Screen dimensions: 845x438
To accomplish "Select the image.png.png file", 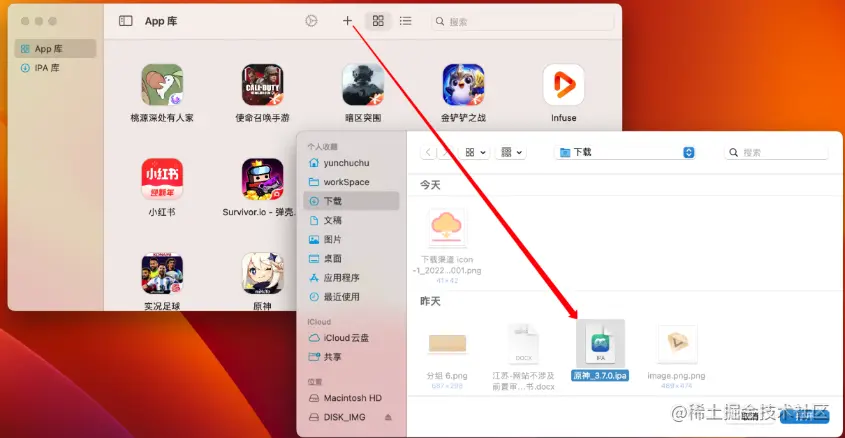I will point(677,343).
